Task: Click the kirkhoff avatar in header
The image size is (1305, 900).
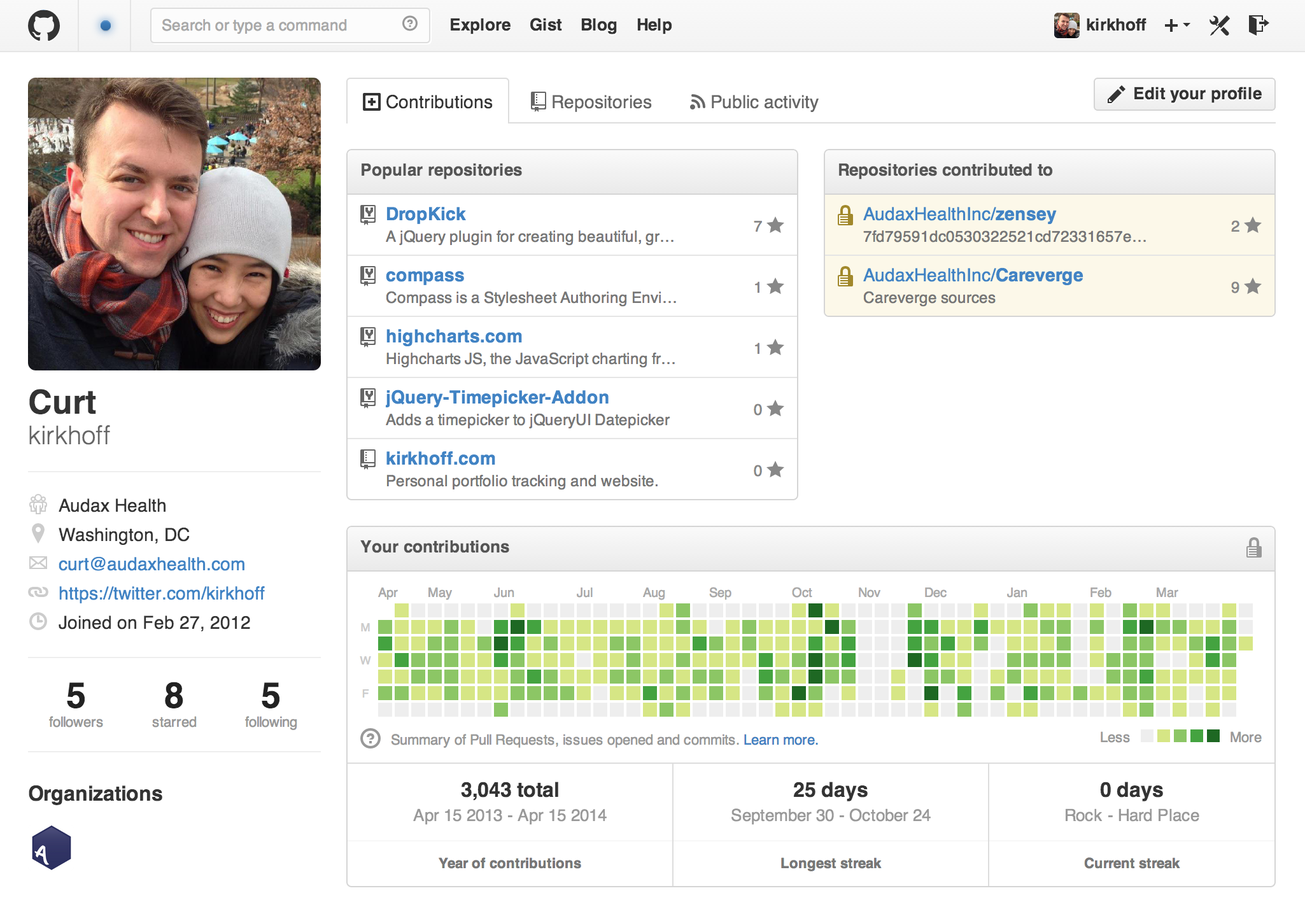Action: point(1066,25)
